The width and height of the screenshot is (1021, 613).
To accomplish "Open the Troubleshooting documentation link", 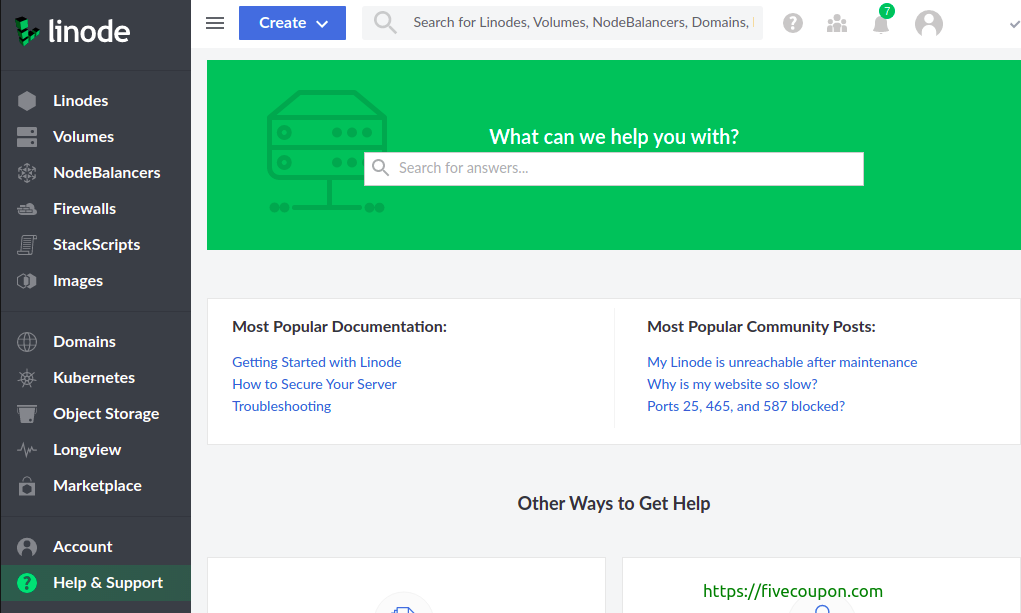I will (281, 406).
